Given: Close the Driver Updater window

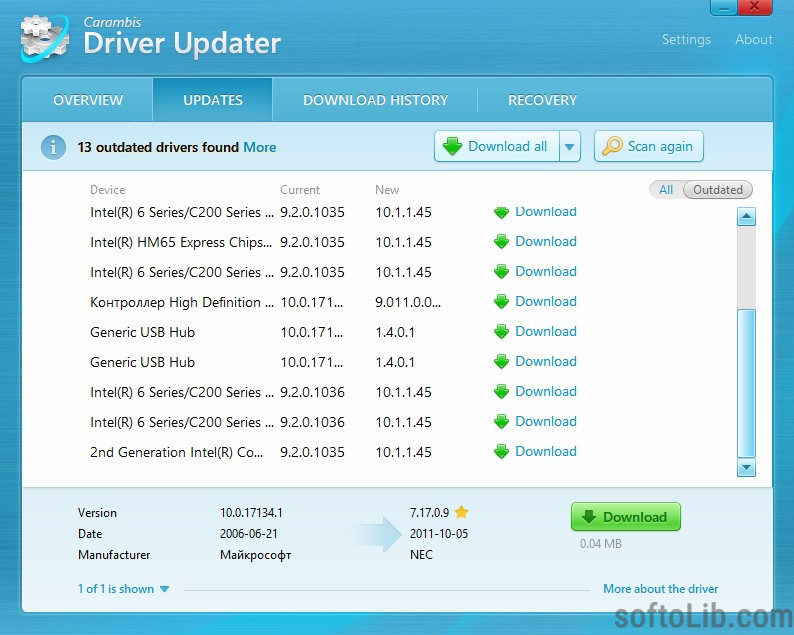Looking at the screenshot, I should click(755, 7).
